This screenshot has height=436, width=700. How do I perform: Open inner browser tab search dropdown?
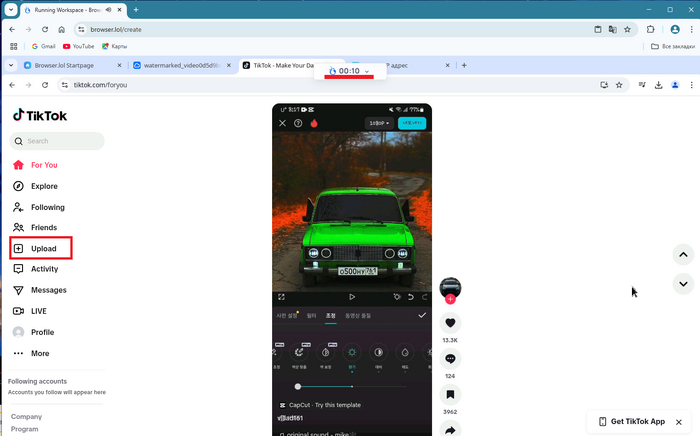point(11,65)
